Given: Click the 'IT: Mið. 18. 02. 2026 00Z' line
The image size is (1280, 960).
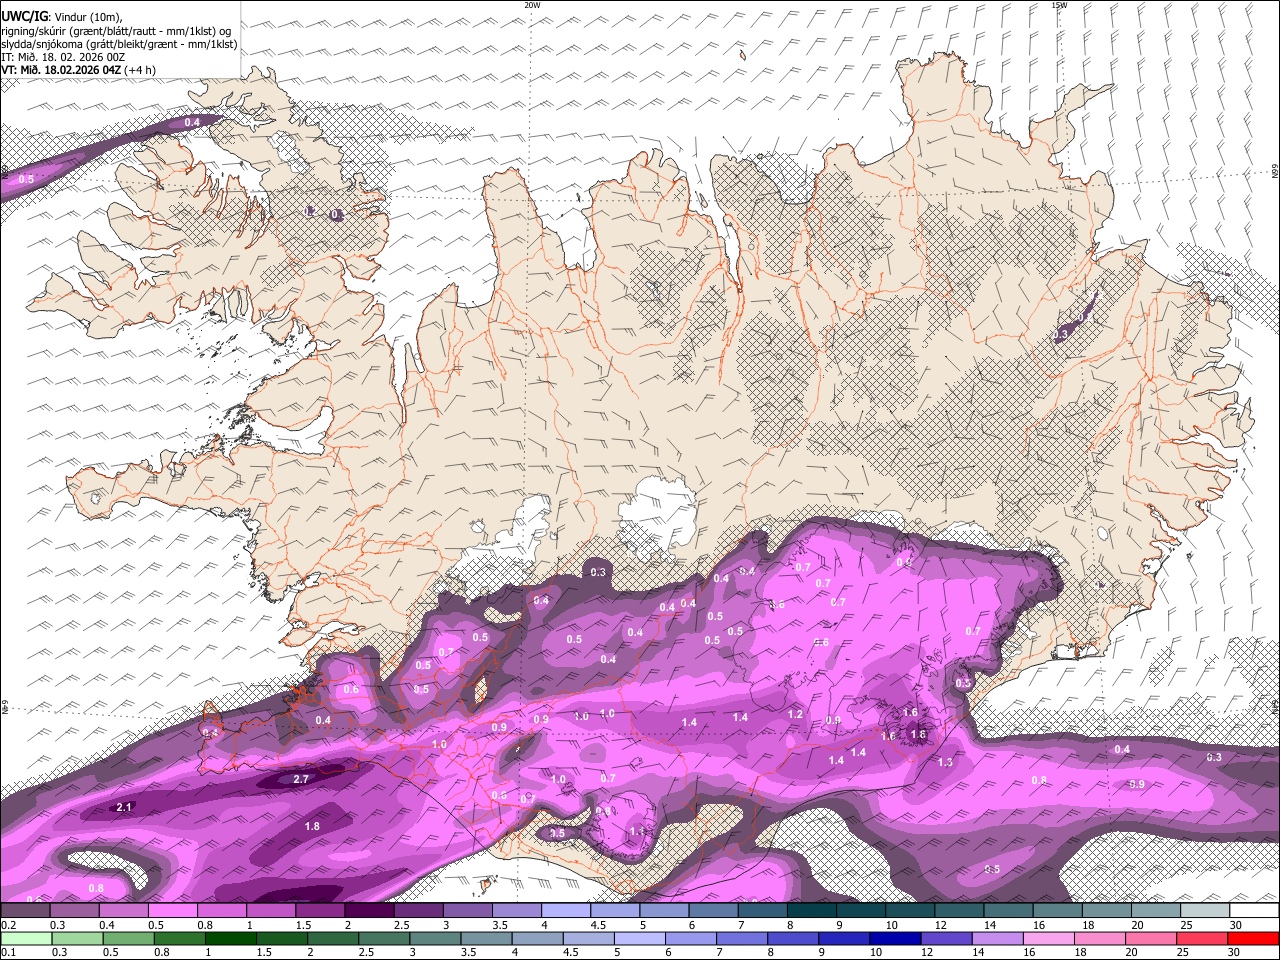Looking at the screenshot, I should click(x=63, y=57).
